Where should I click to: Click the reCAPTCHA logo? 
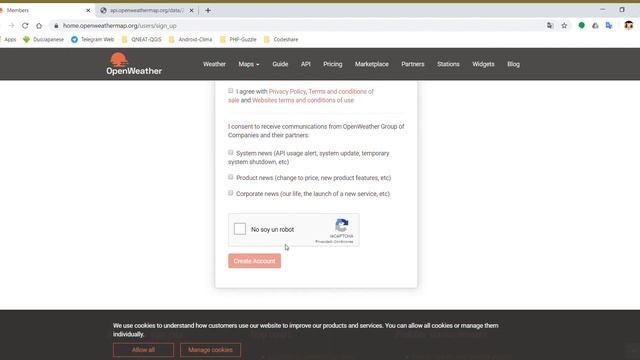[x=342, y=225]
